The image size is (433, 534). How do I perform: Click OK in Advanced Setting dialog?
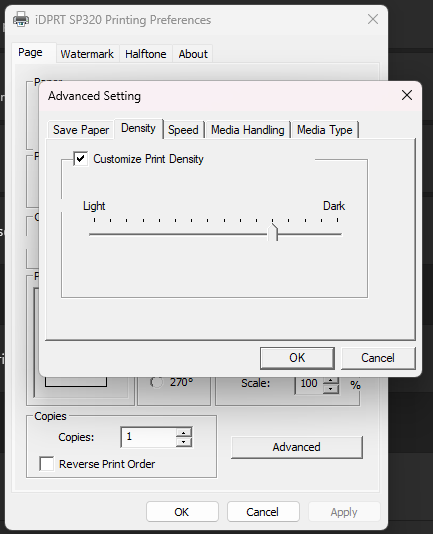297,358
